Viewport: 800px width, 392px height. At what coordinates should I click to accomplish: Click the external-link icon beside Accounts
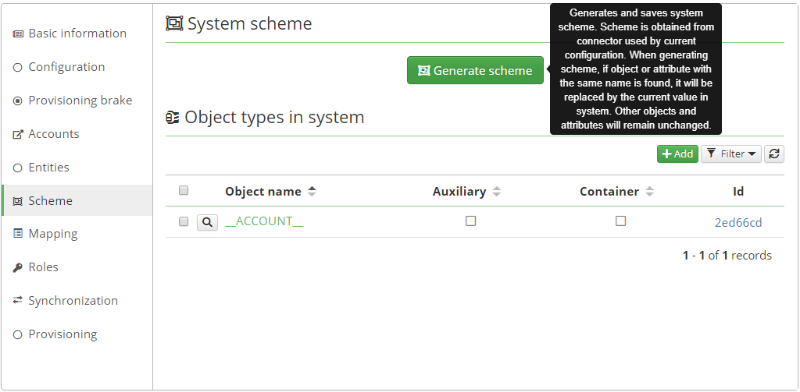point(18,134)
